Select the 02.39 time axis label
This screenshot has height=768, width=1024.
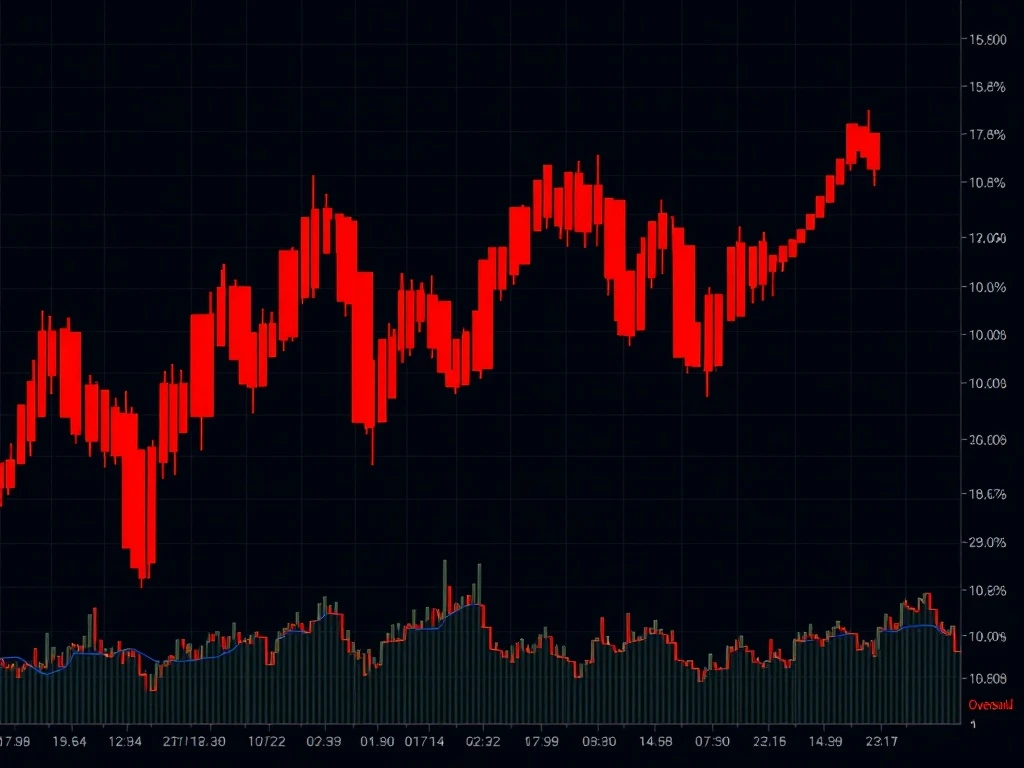click(323, 741)
